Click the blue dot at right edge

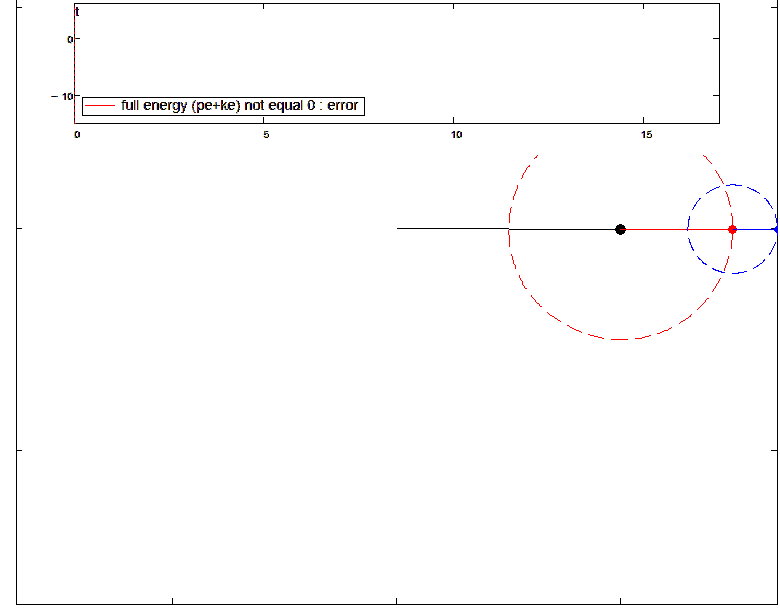tap(776, 229)
